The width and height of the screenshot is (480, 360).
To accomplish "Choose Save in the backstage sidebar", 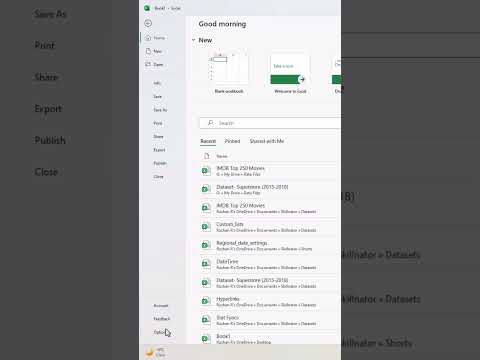I will click(157, 96).
